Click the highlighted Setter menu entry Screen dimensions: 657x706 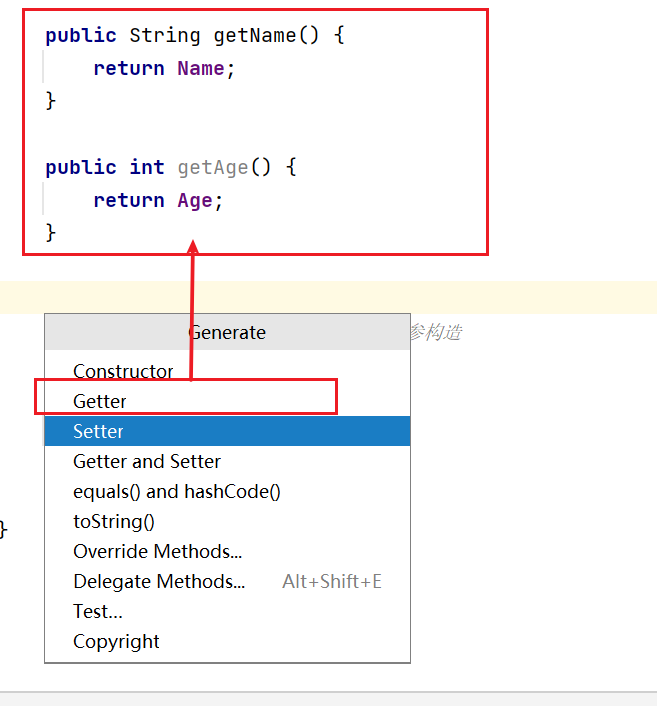click(227, 431)
